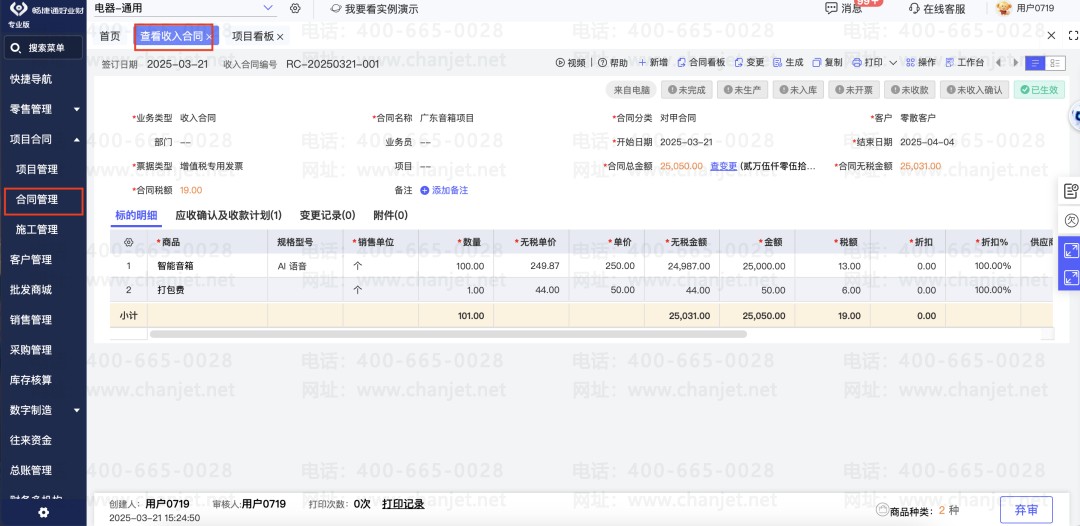Close the 查看收入合同 tab
1080x526 pixels.
[209, 37]
